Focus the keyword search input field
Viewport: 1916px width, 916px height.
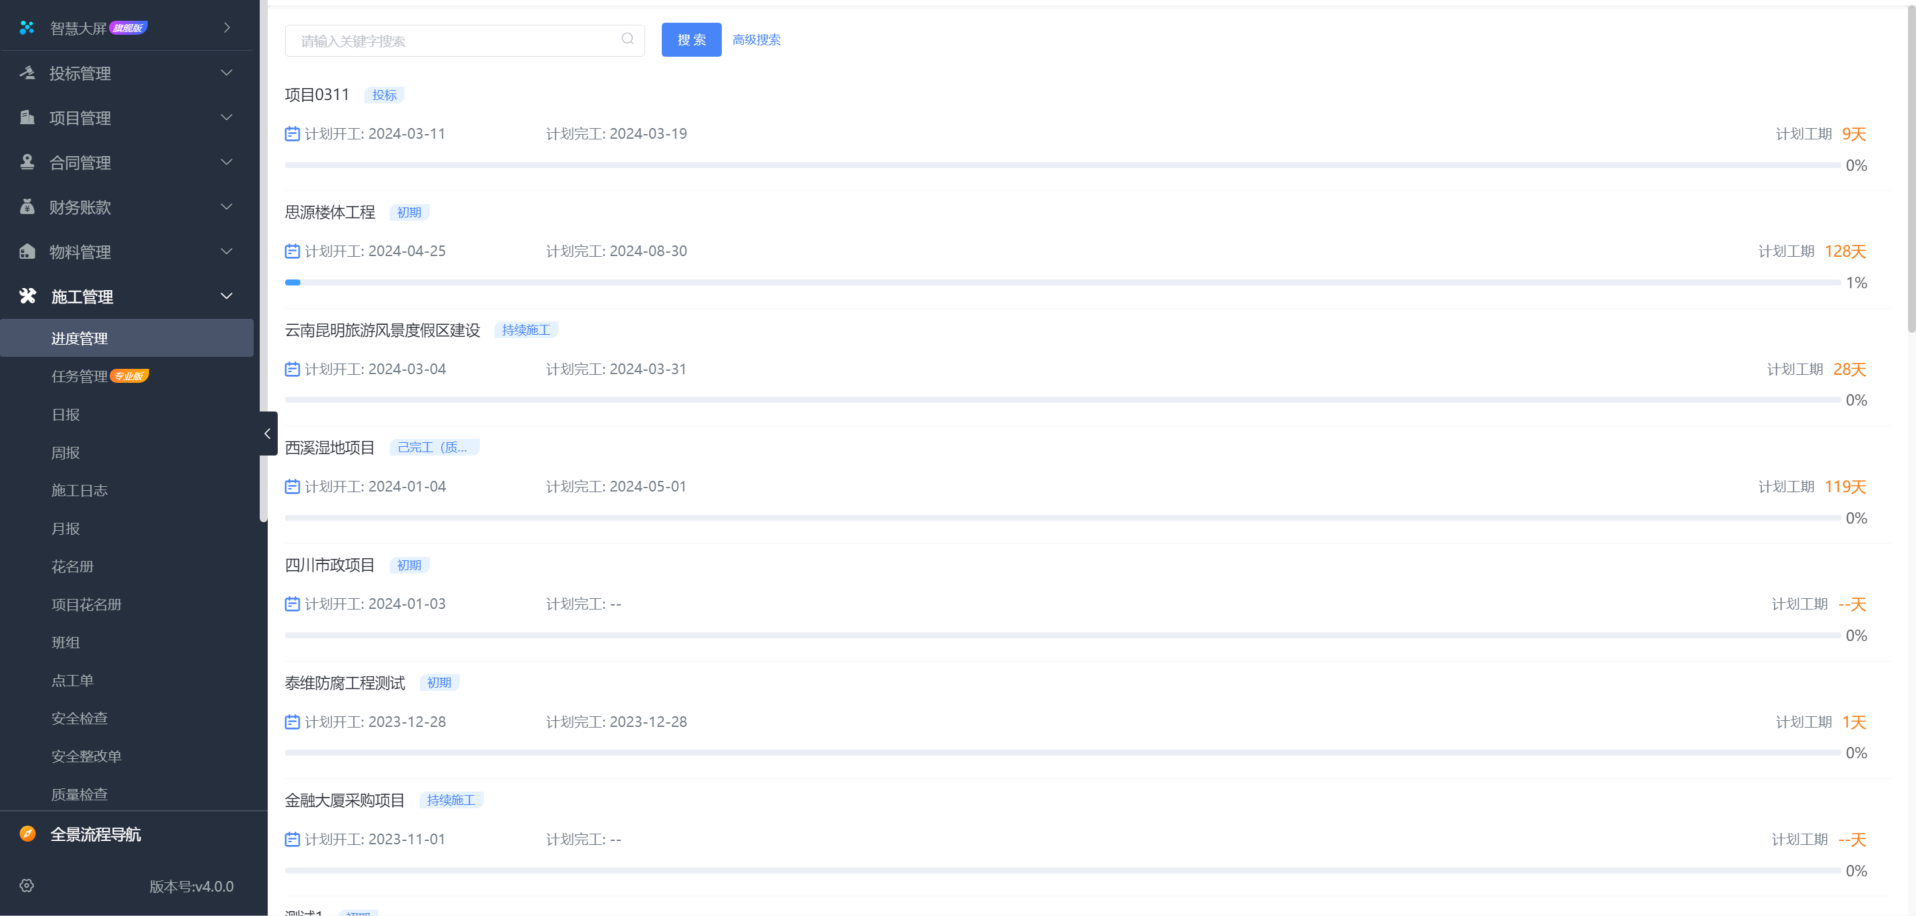[455, 41]
